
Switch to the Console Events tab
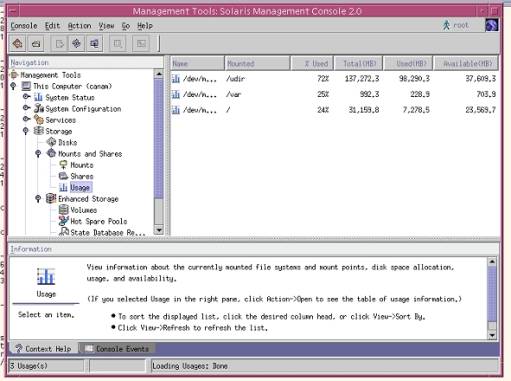coord(118,349)
